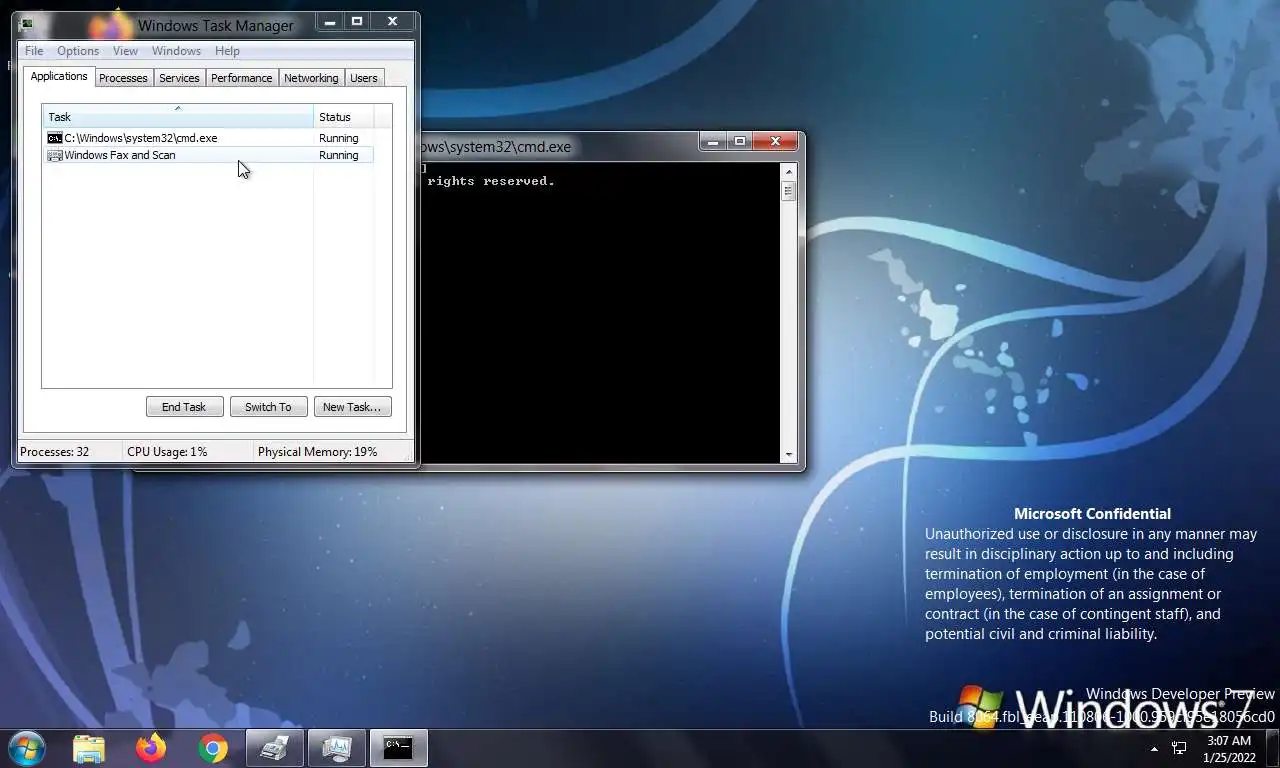1280x768 pixels.
Task: Switch to the Users tab
Action: (364, 78)
